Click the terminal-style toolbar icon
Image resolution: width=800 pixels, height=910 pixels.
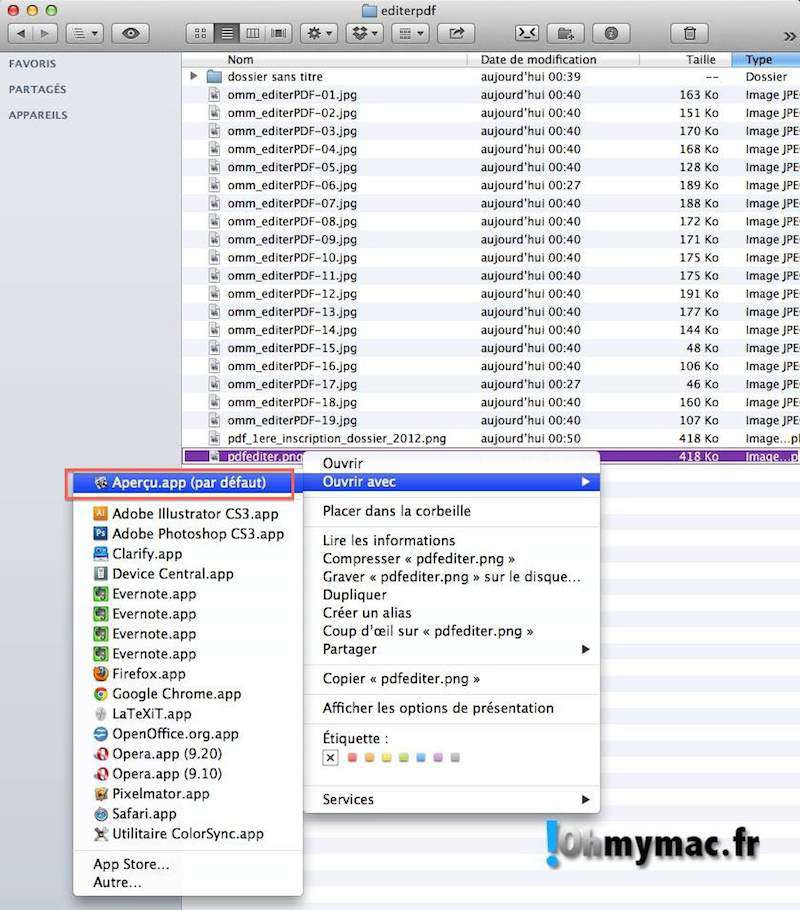(x=527, y=33)
